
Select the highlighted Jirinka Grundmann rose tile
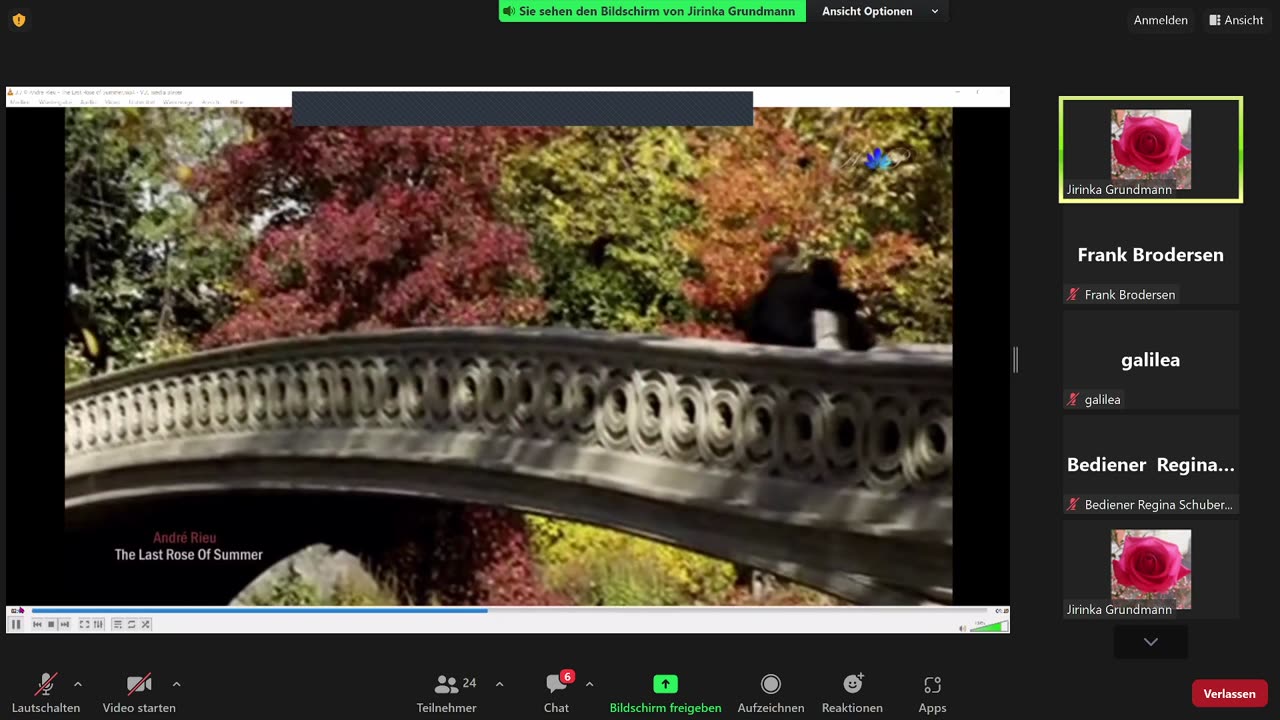click(1151, 150)
